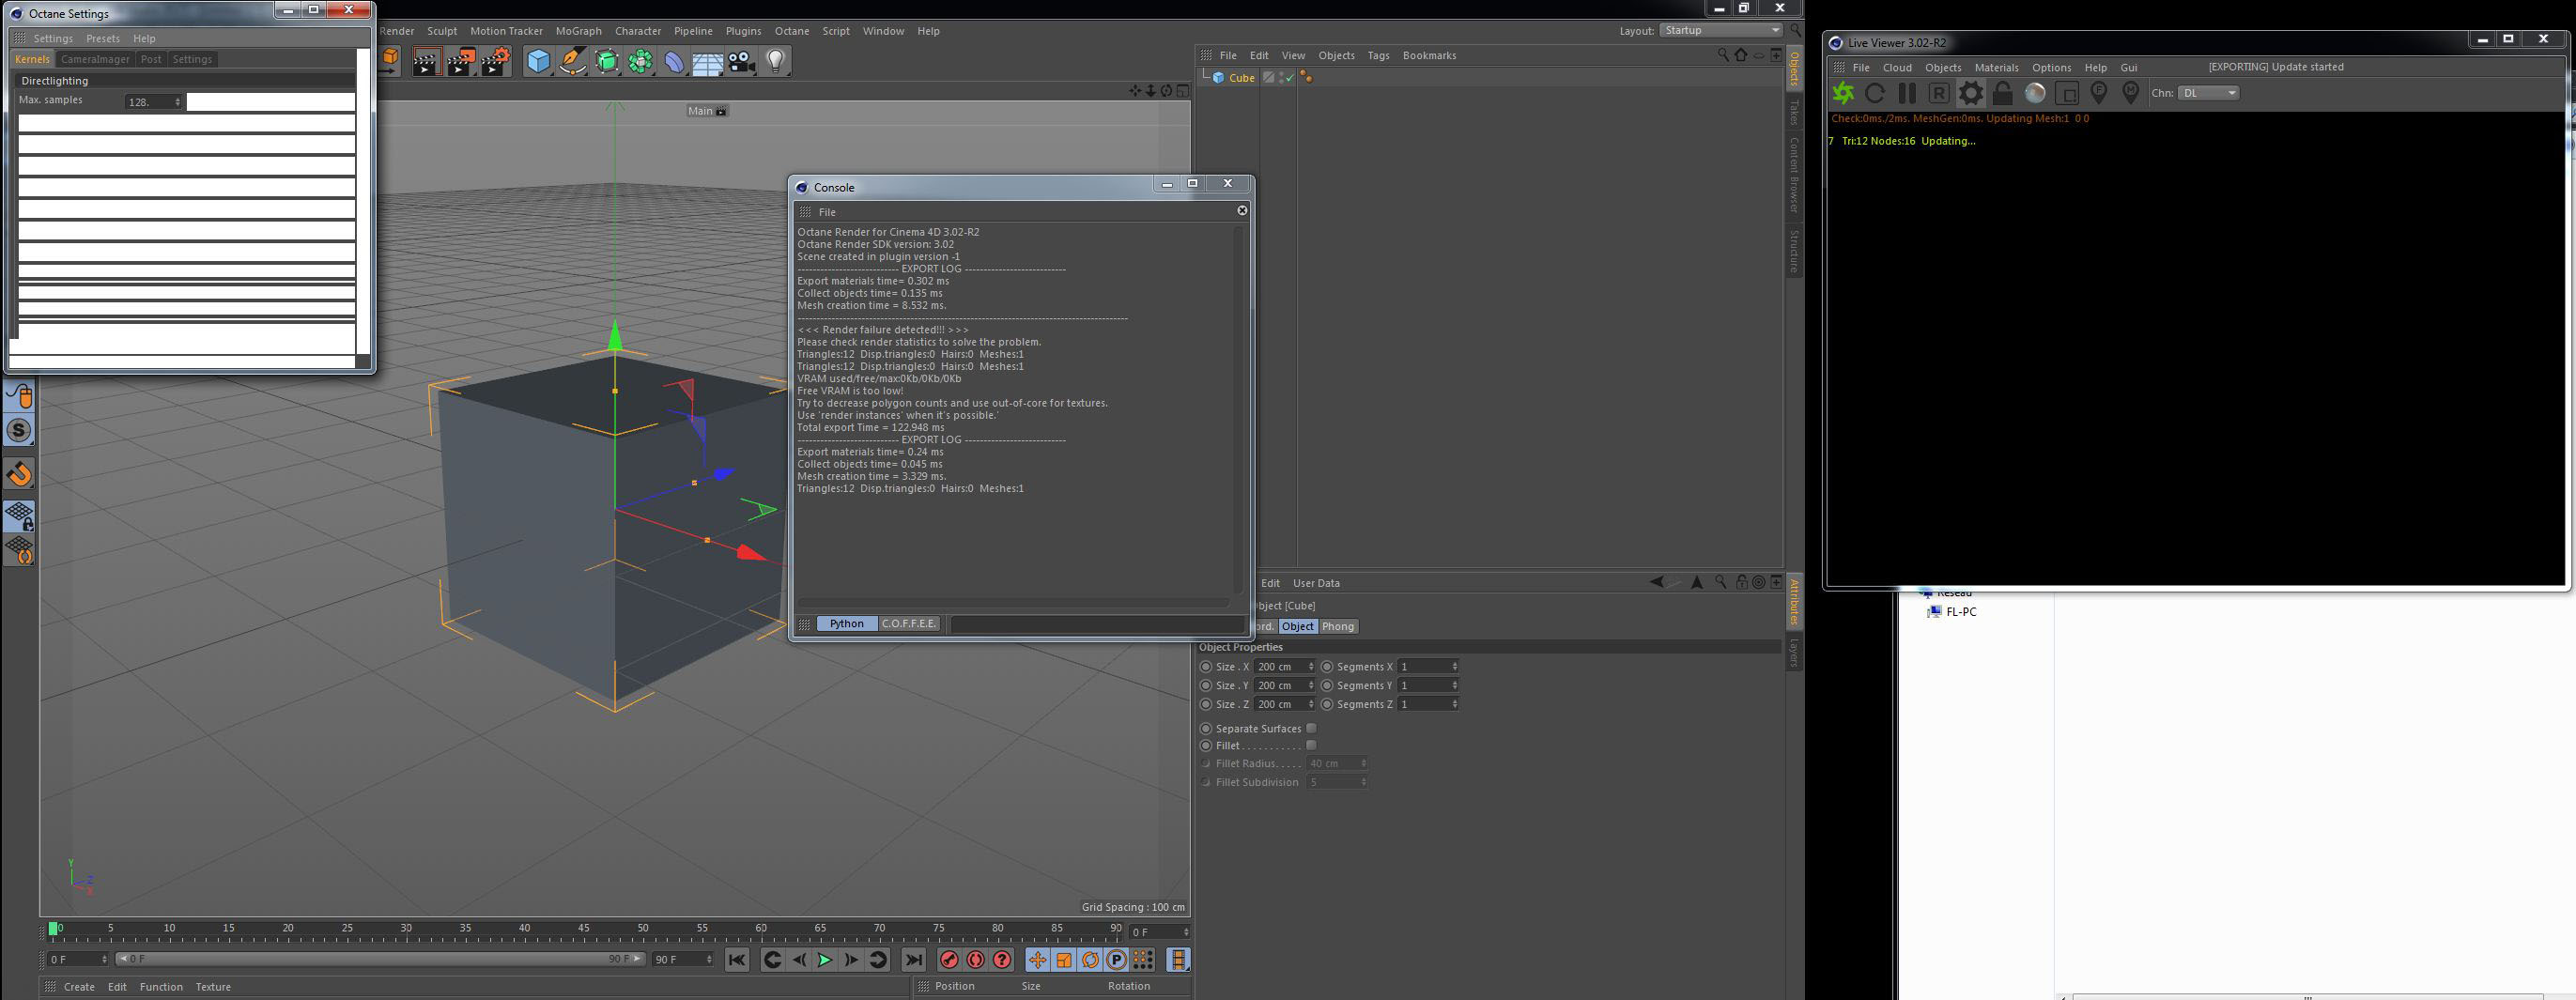The image size is (2576, 1000).
Task: Open Edit Render Settings
Action: click(495, 62)
